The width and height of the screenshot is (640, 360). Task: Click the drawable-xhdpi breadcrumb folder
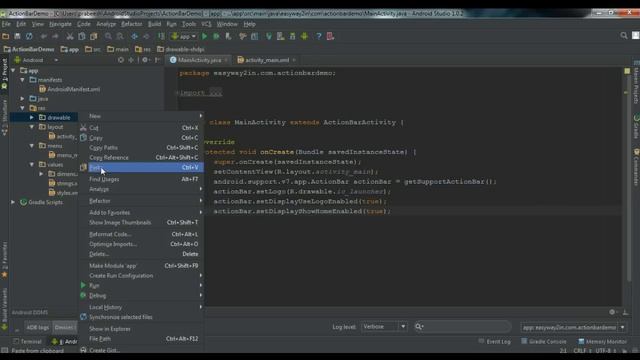pos(180,49)
